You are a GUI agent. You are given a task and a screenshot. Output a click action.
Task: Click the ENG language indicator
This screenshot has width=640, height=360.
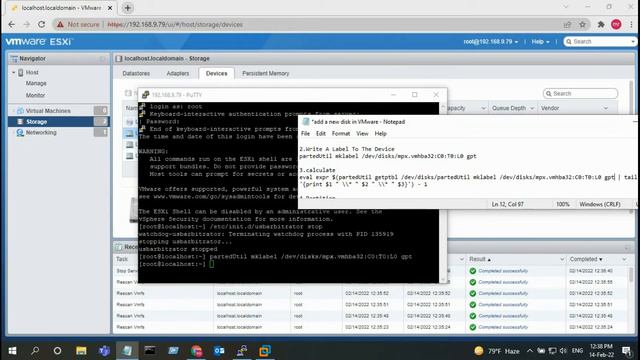577,351
